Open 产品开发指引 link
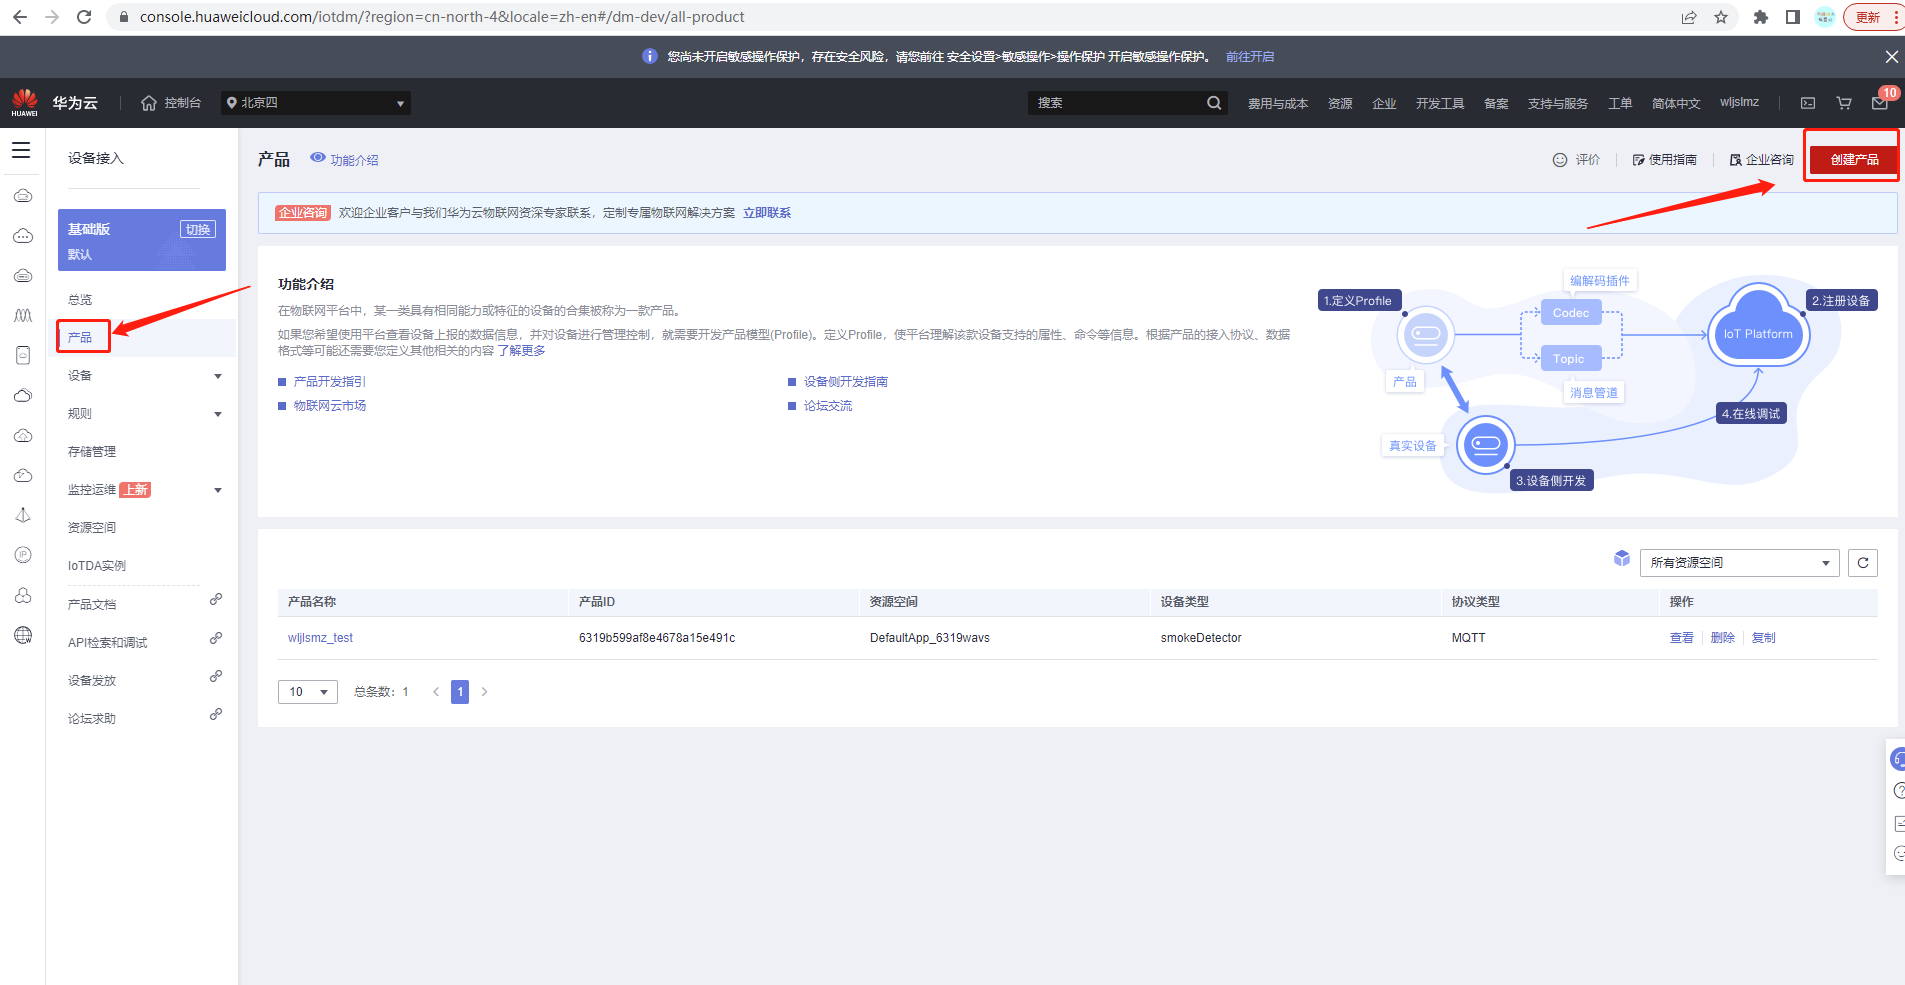Image resolution: width=1905 pixels, height=985 pixels. (x=330, y=382)
